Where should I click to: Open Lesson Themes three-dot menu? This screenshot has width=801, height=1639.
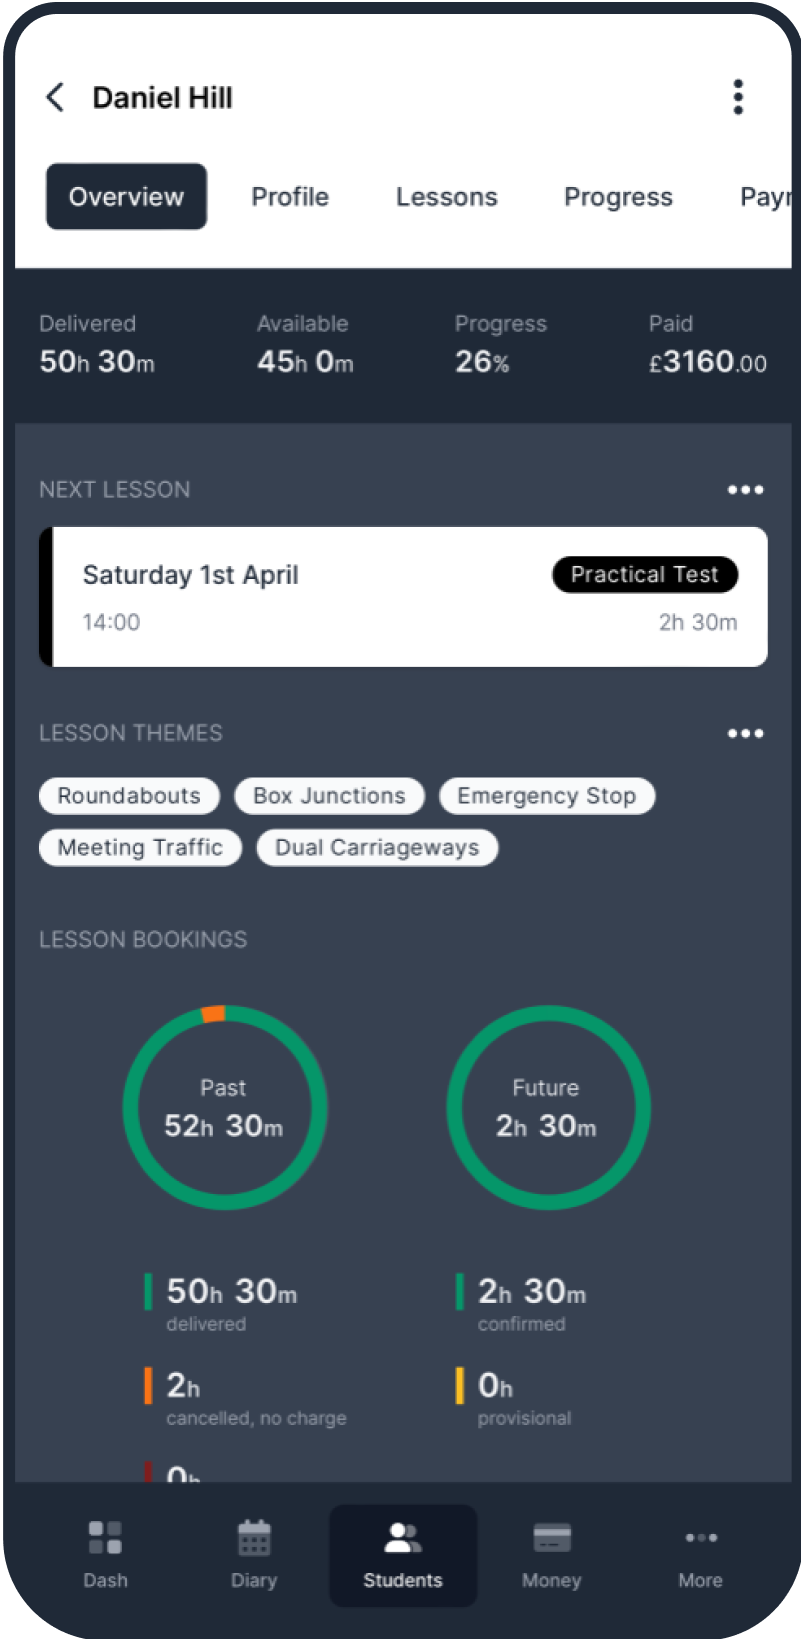[x=745, y=734]
